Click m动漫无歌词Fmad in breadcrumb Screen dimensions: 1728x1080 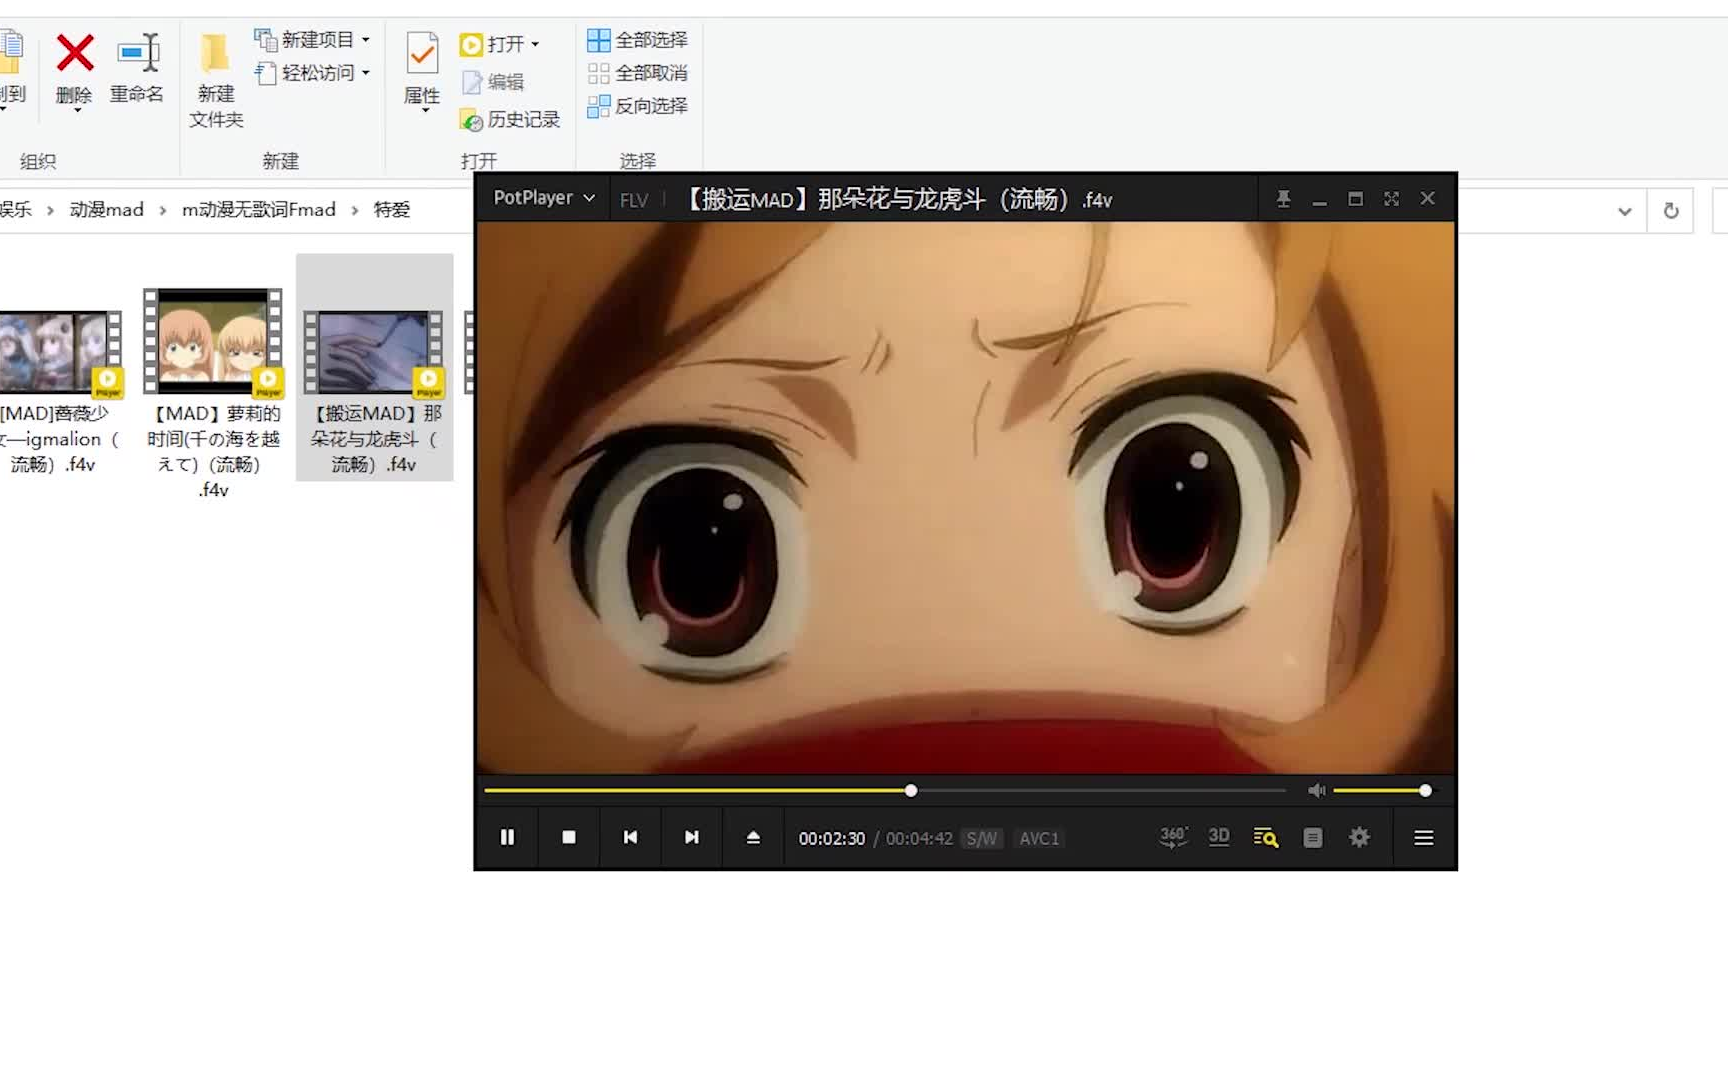(x=259, y=210)
